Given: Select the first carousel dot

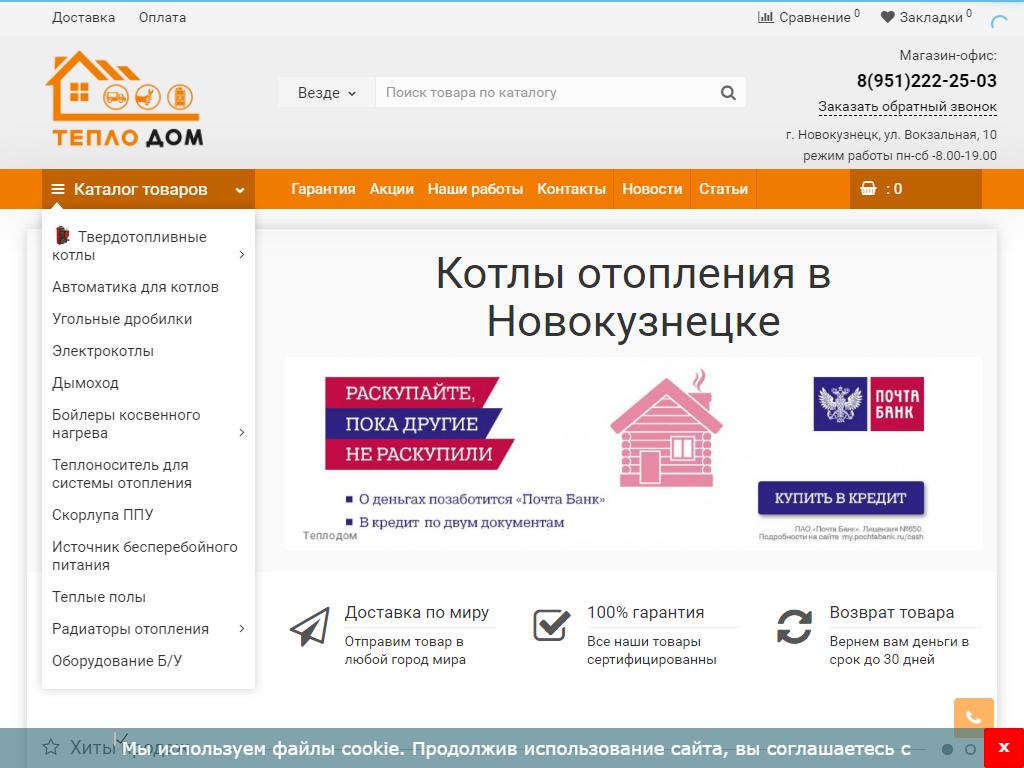Looking at the screenshot, I should click(947, 749).
